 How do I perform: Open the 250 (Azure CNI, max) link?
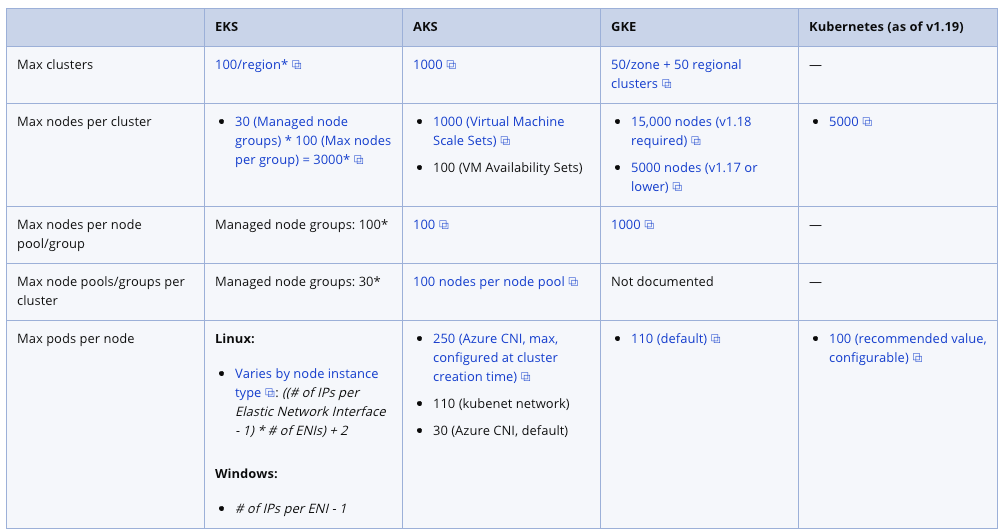[x=495, y=357]
